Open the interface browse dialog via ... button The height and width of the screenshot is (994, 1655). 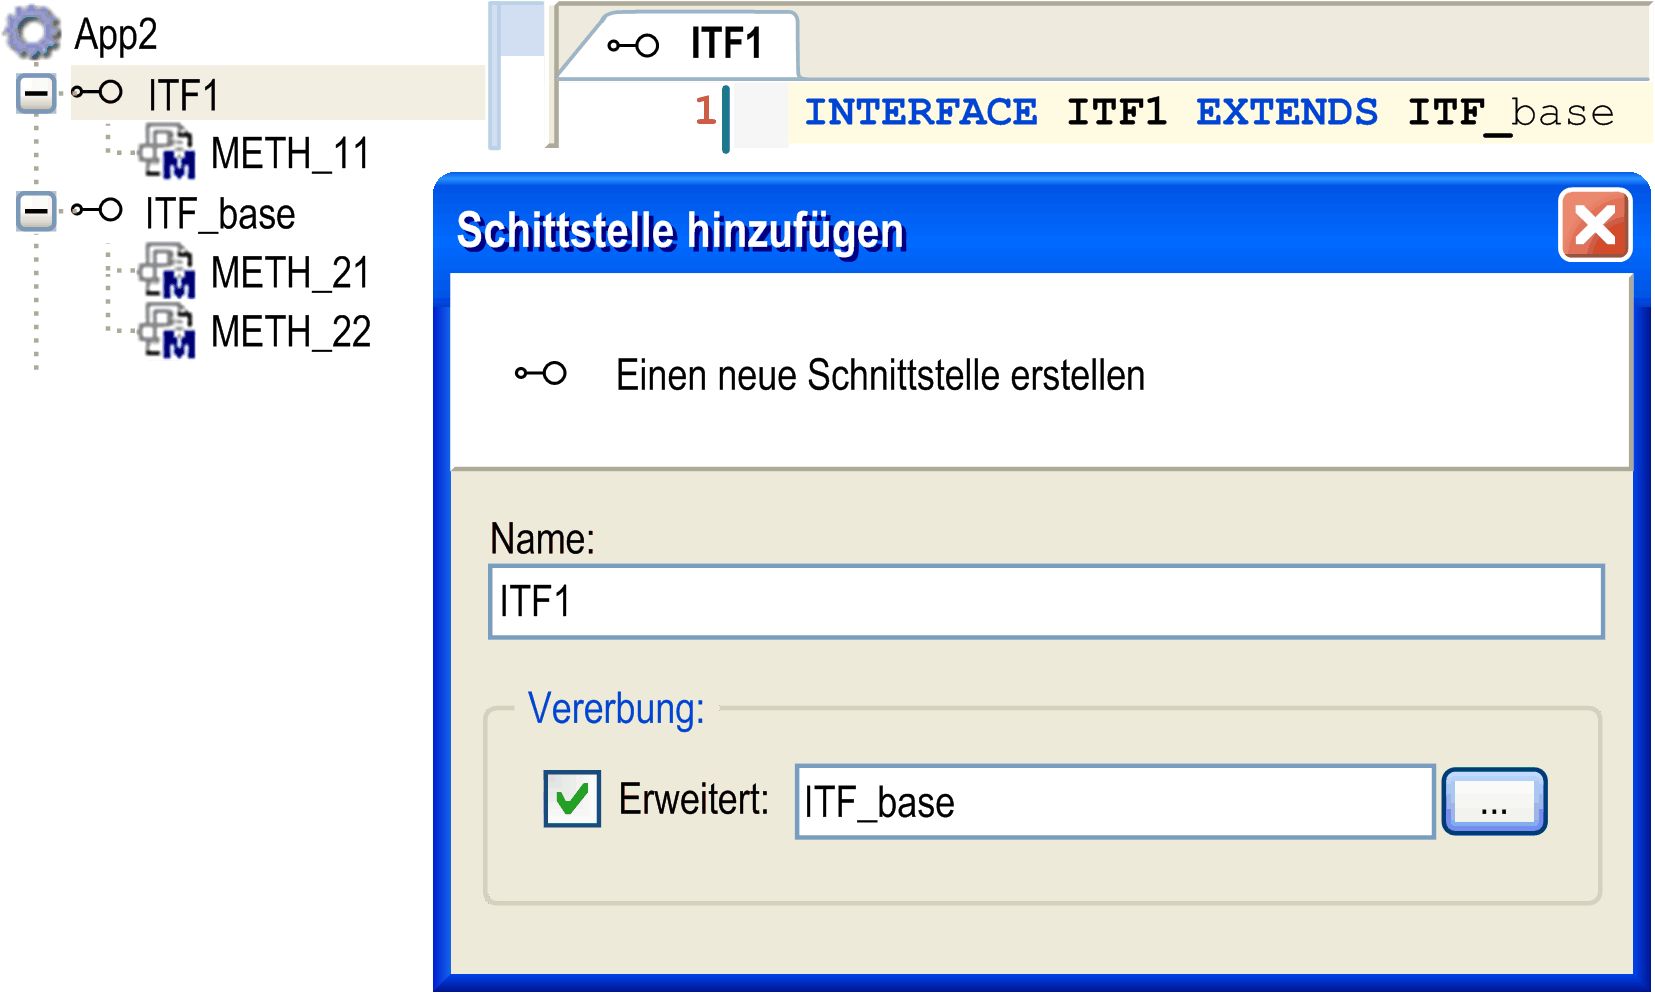tap(1493, 801)
